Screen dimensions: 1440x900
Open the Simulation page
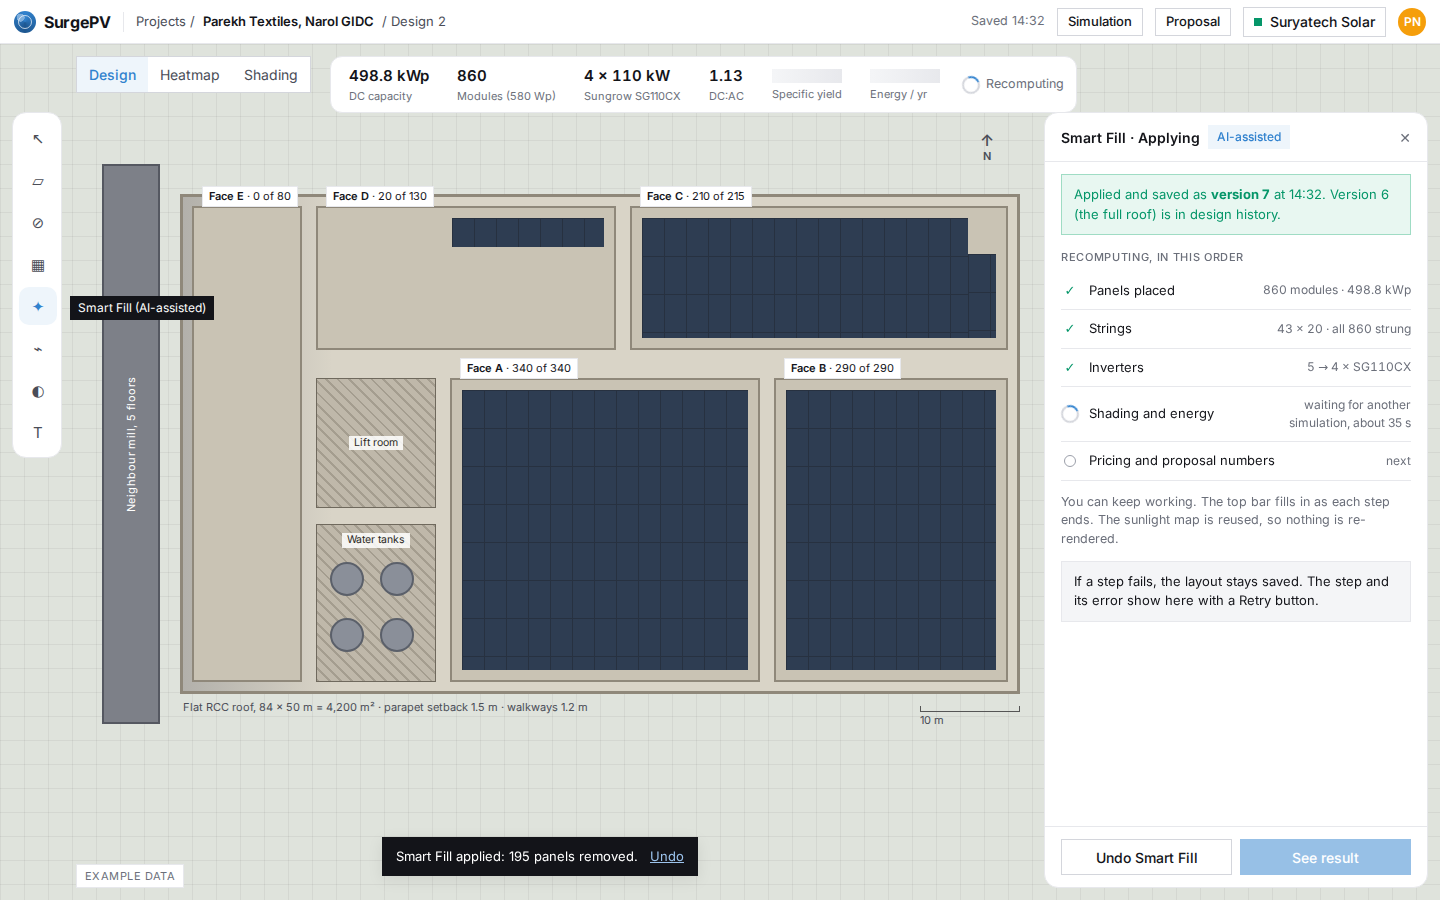click(x=1100, y=21)
